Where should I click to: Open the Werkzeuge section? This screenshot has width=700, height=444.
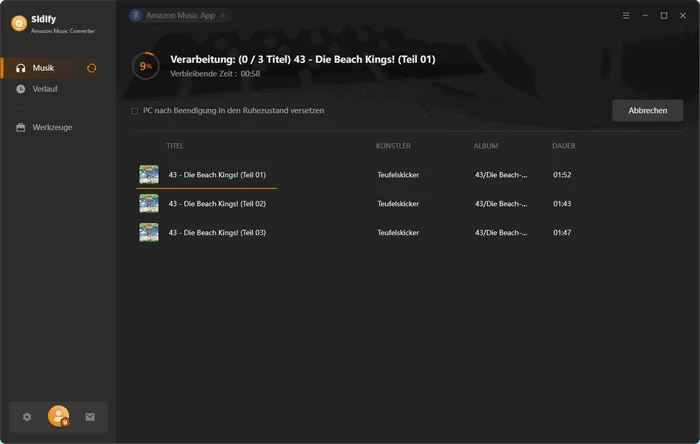coord(52,127)
